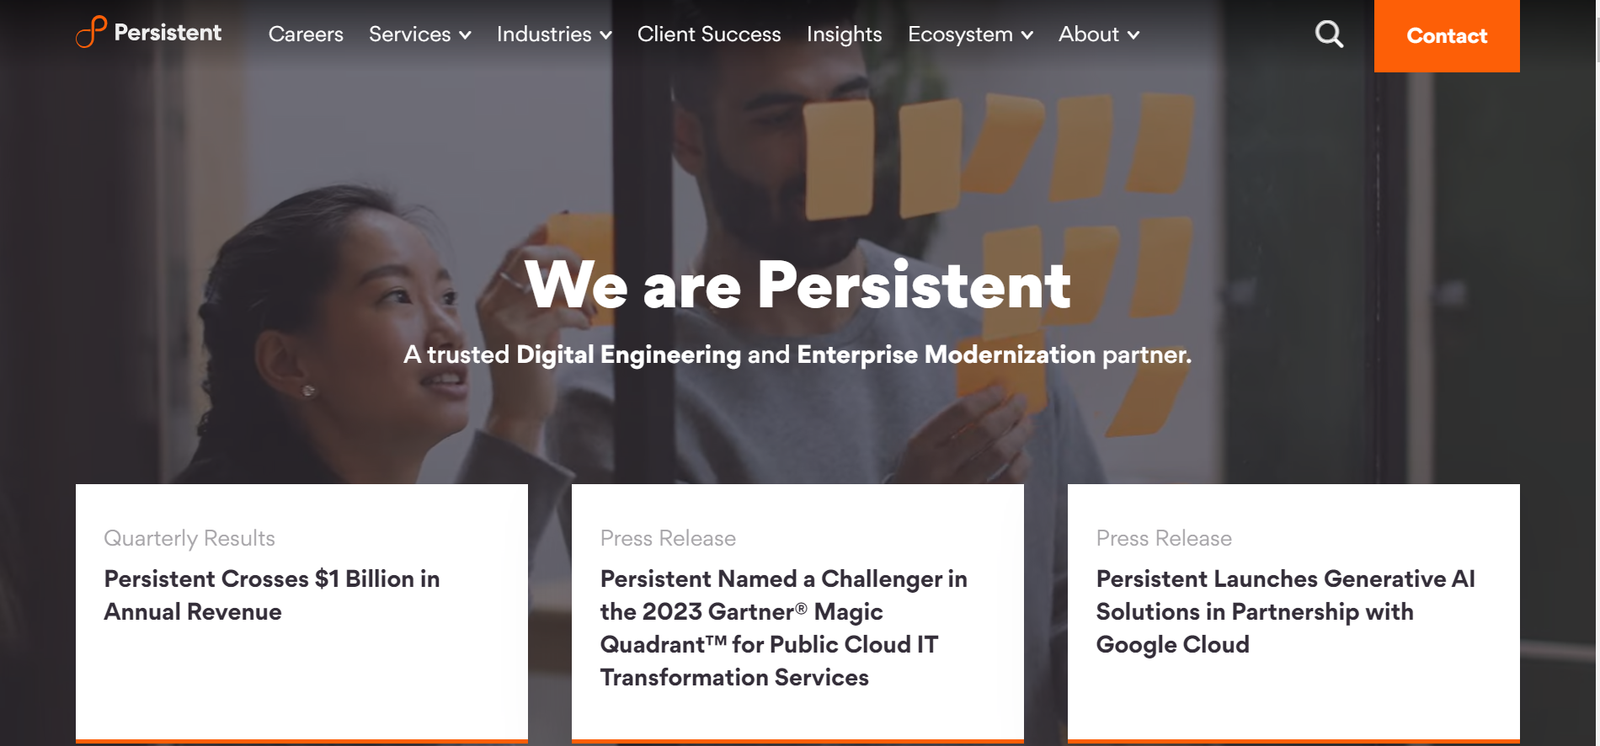Click the Persistent logo icon
This screenshot has width=1600, height=746.
tap(91, 32)
